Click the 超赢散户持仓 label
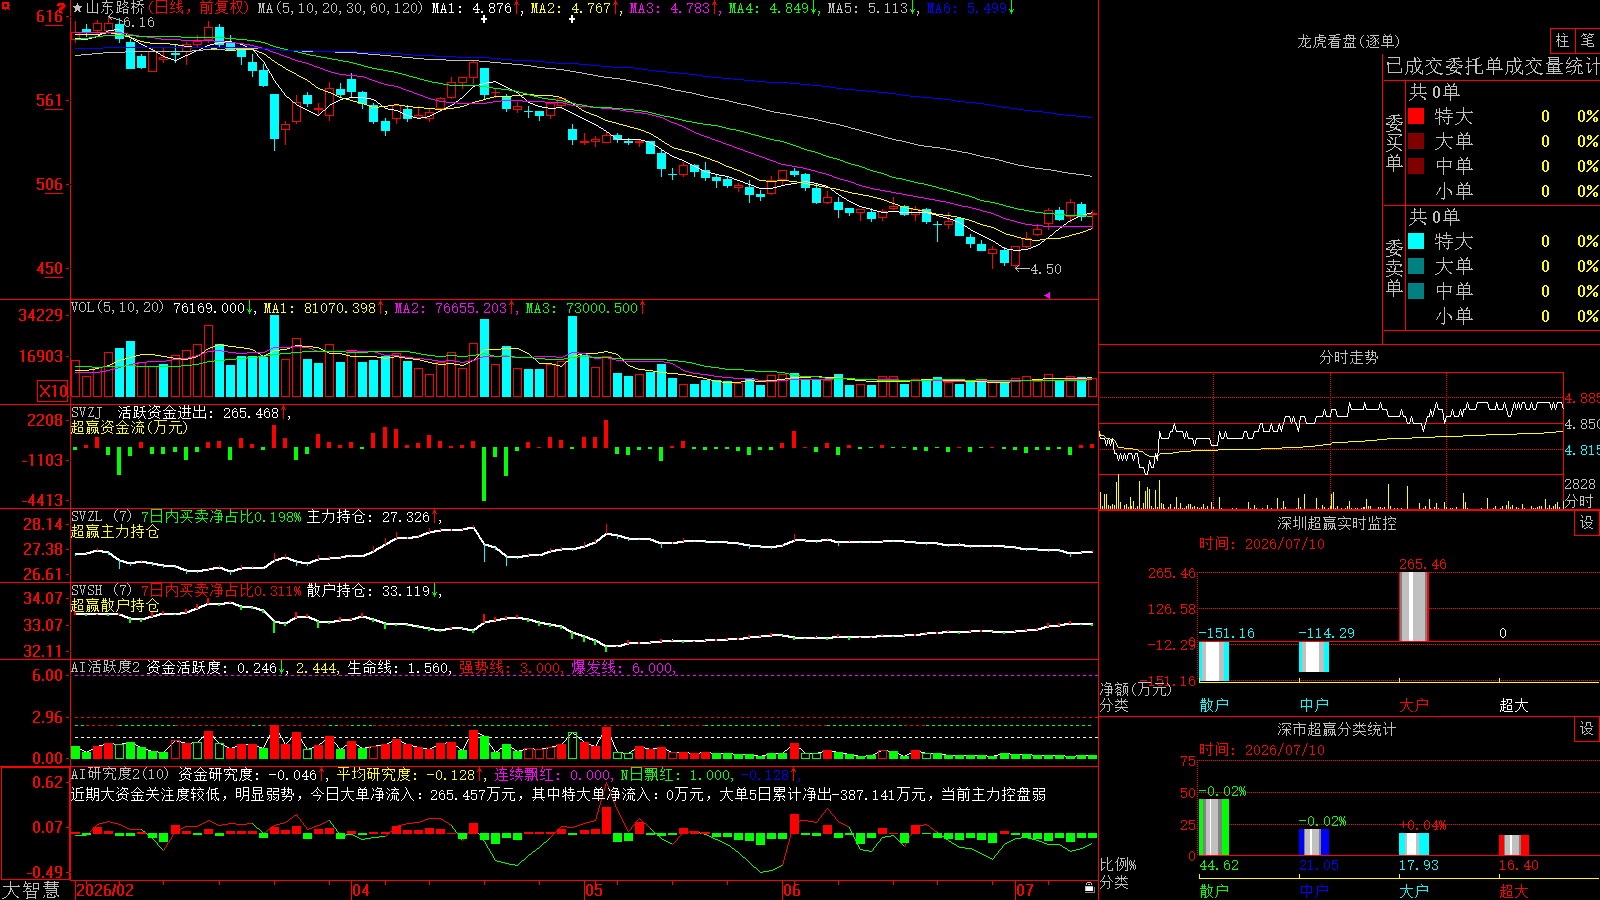 point(115,605)
